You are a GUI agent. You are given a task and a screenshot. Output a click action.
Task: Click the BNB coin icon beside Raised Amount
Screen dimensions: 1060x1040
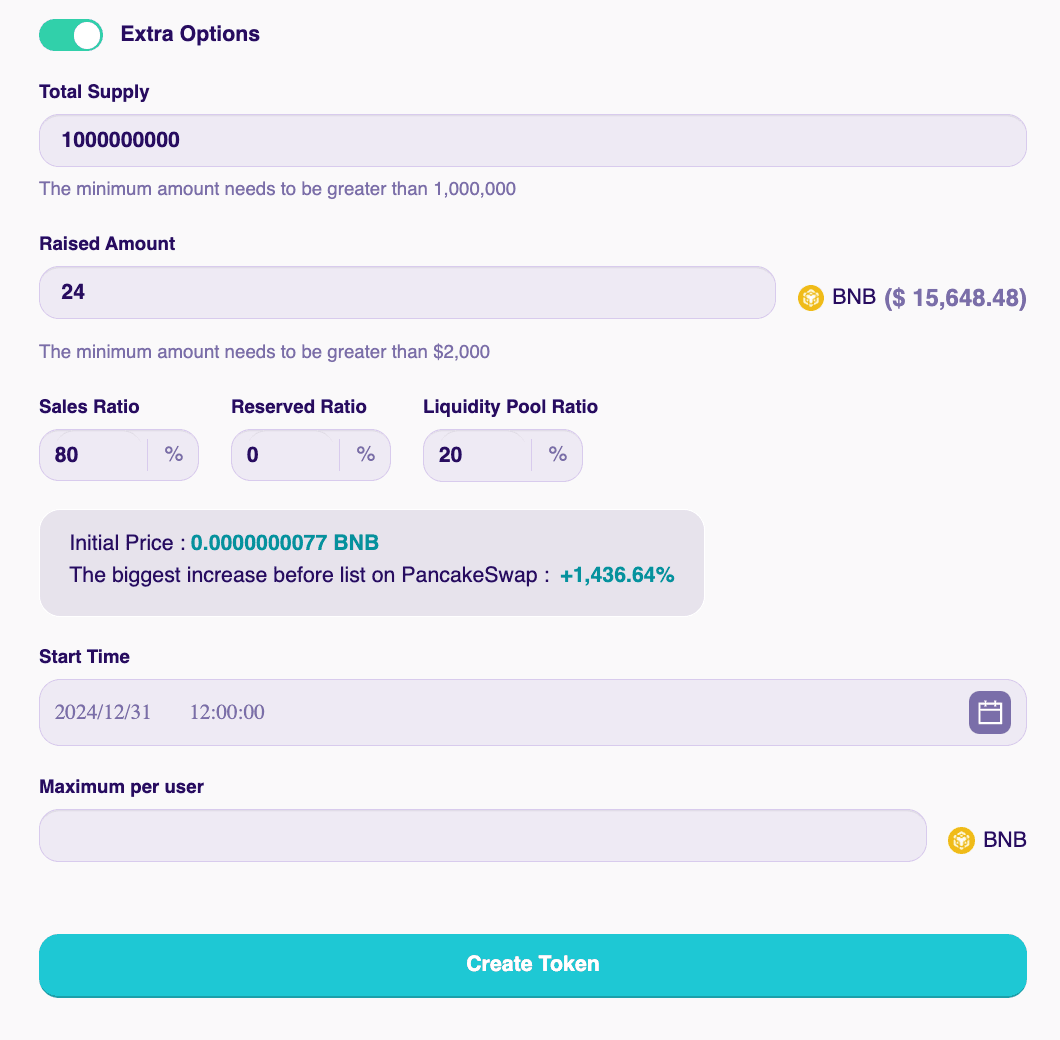[810, 298]
